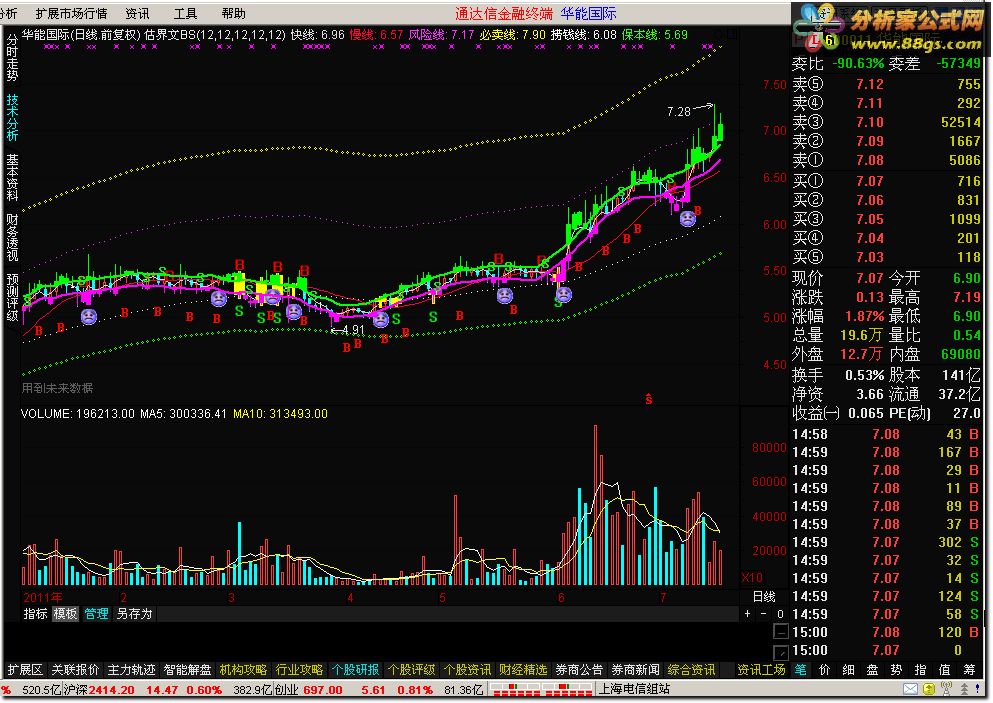The height and width of the screenshot is (703, 993).
Task: Open 行业攻略 bottom tab
Action: [300, 670]
